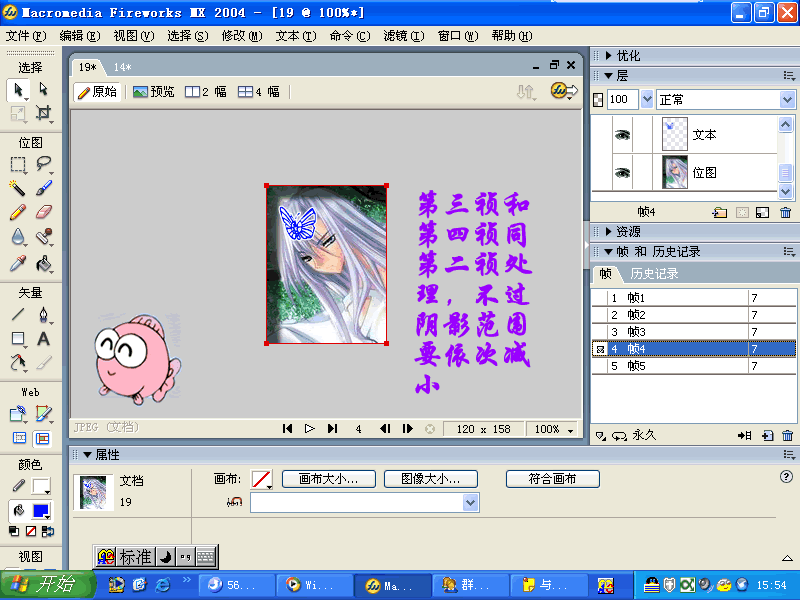800x600 pixels.
Task: Toggle visibility of 位图 layer
Action: [x=622, y=172]
